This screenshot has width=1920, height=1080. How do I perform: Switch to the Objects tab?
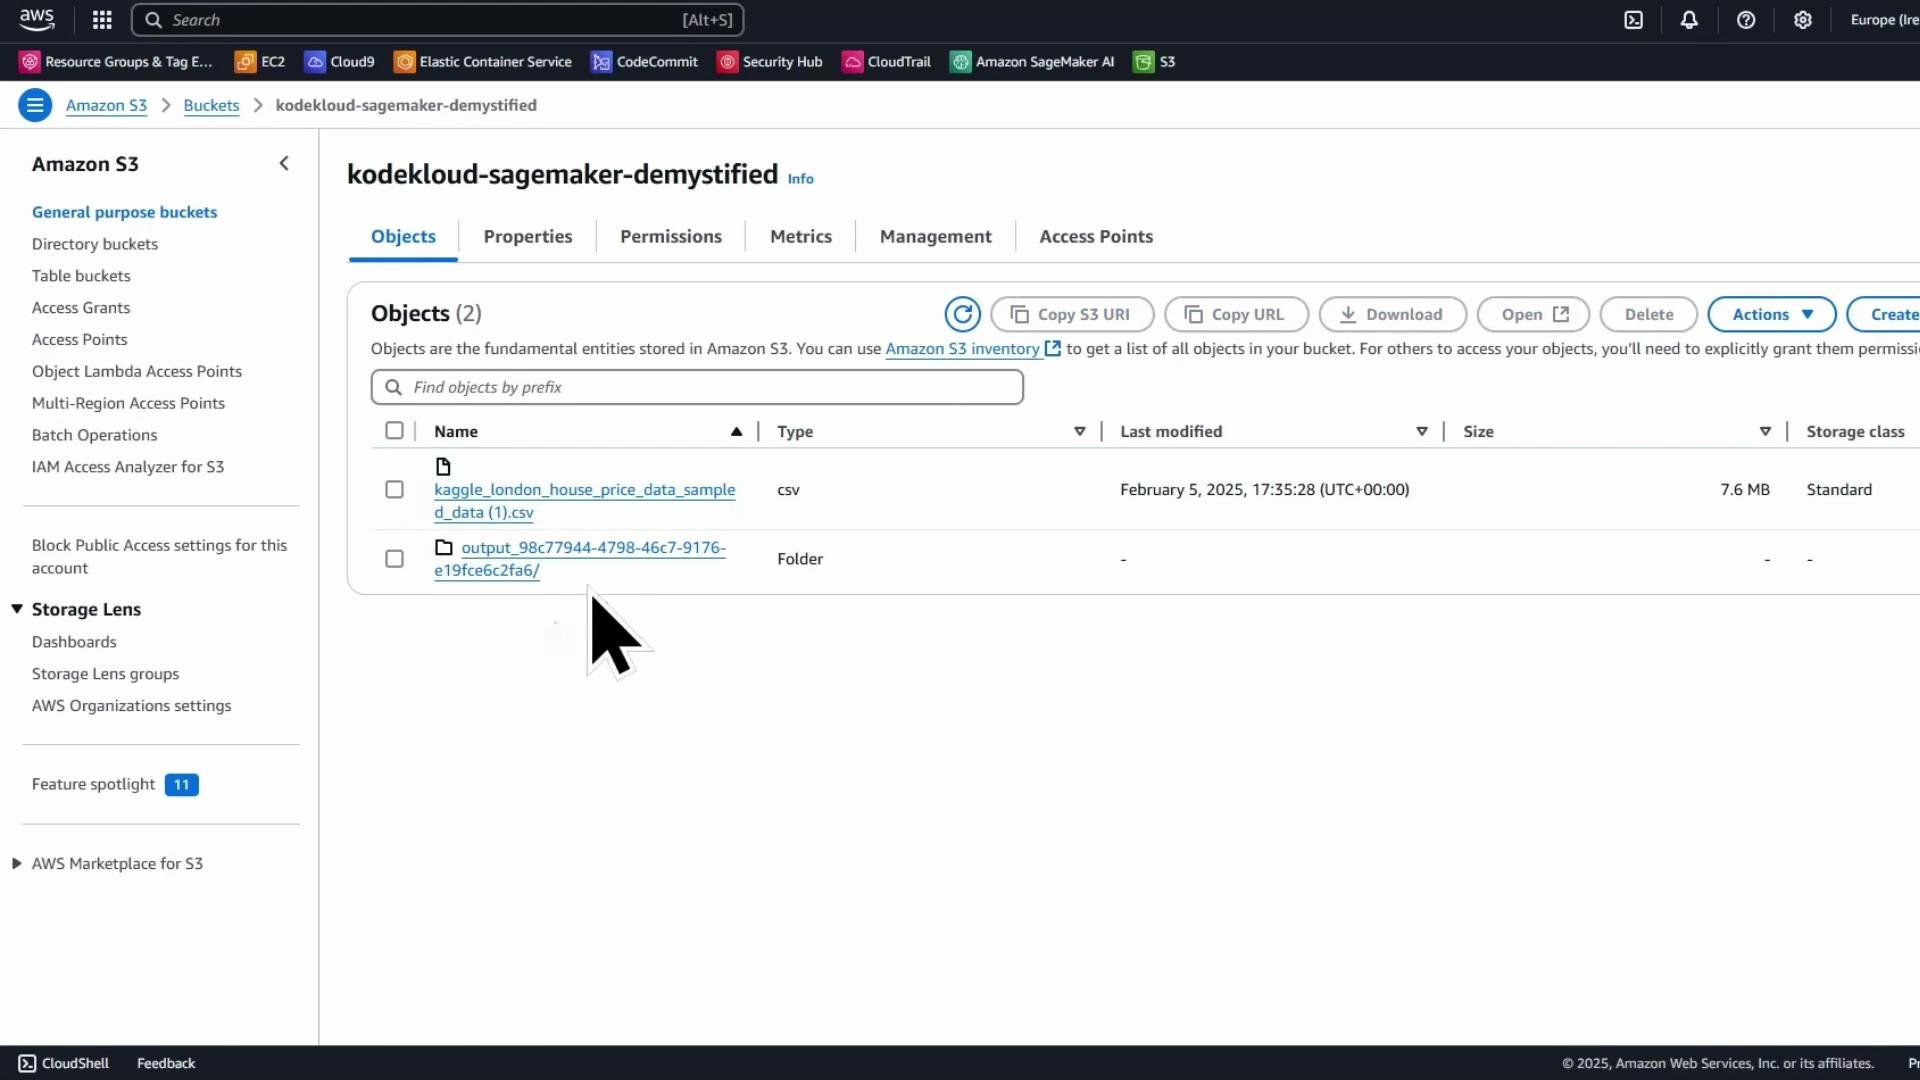[403, 237]
